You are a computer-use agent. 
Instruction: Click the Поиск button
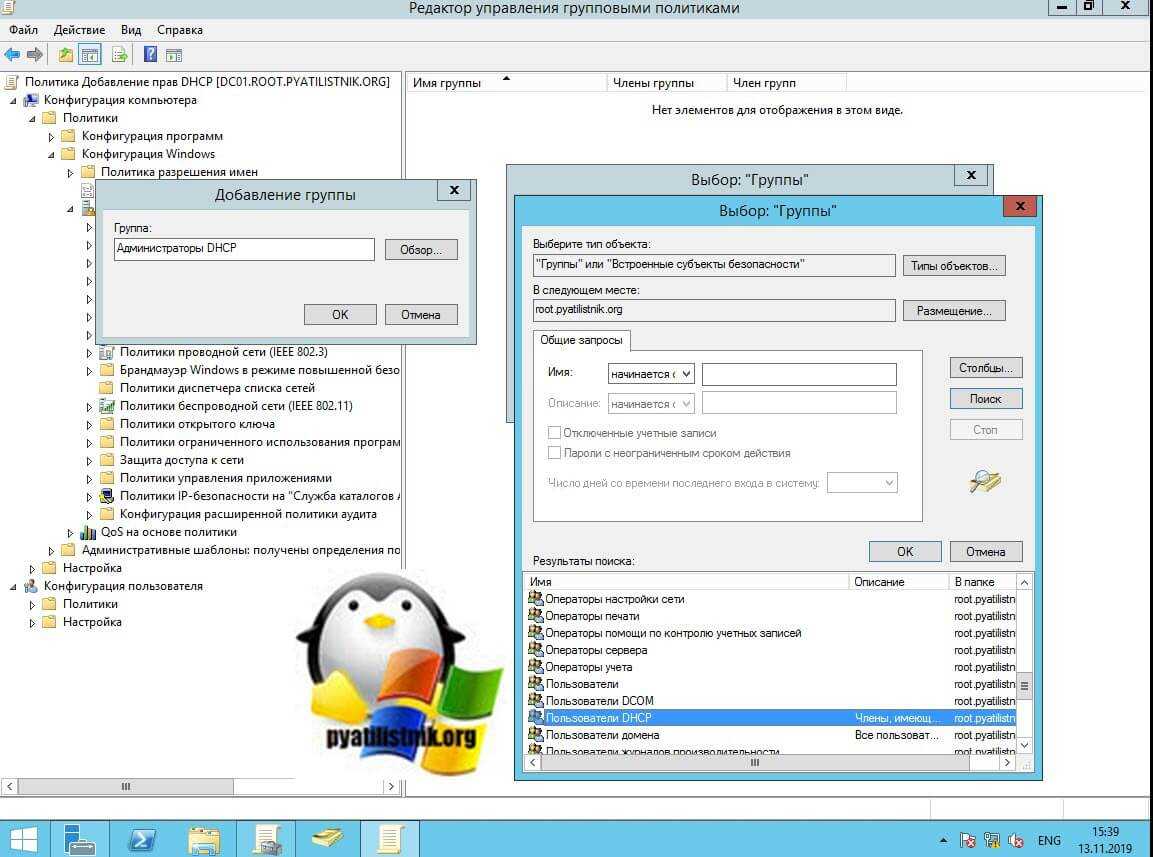click(985, 398)
